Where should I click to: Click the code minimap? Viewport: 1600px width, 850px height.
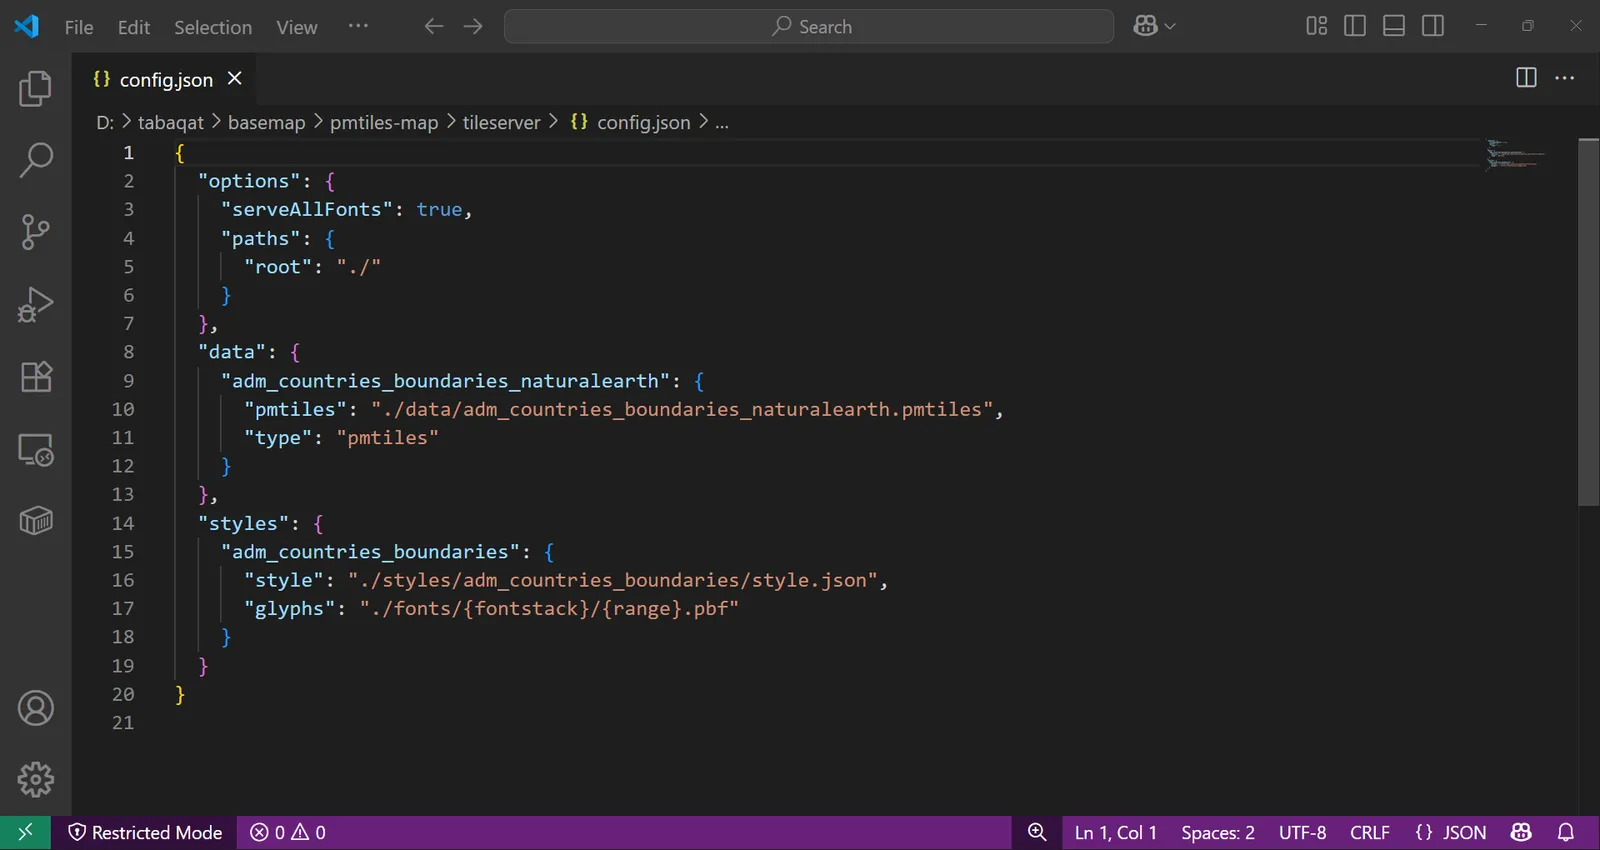click(1515, 154)
